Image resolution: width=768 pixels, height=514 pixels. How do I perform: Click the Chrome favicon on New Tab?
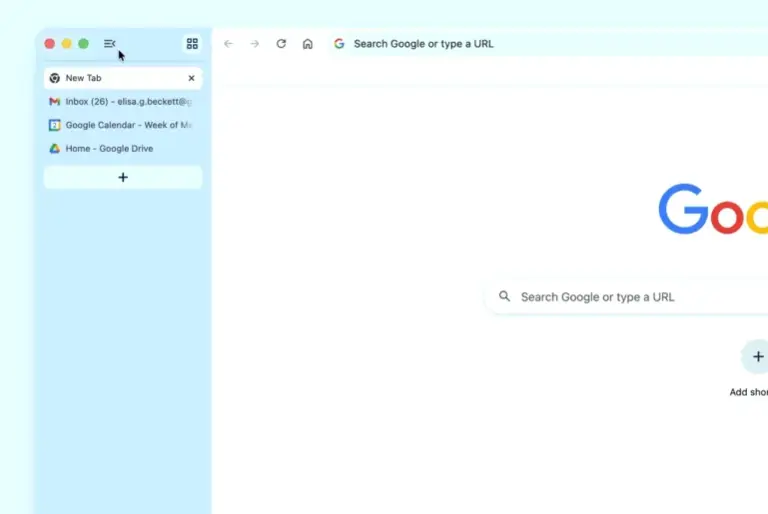click(54, 78)
